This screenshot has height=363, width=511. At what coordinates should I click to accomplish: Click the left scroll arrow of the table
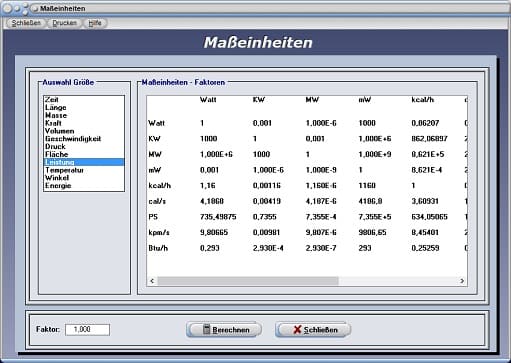152,281
